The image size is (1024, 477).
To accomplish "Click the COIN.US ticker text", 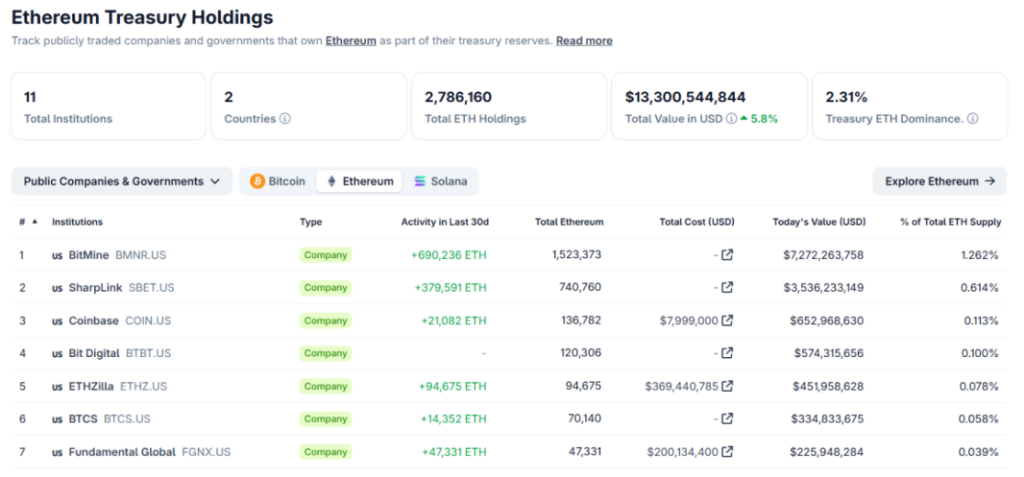I will point(148,320).
